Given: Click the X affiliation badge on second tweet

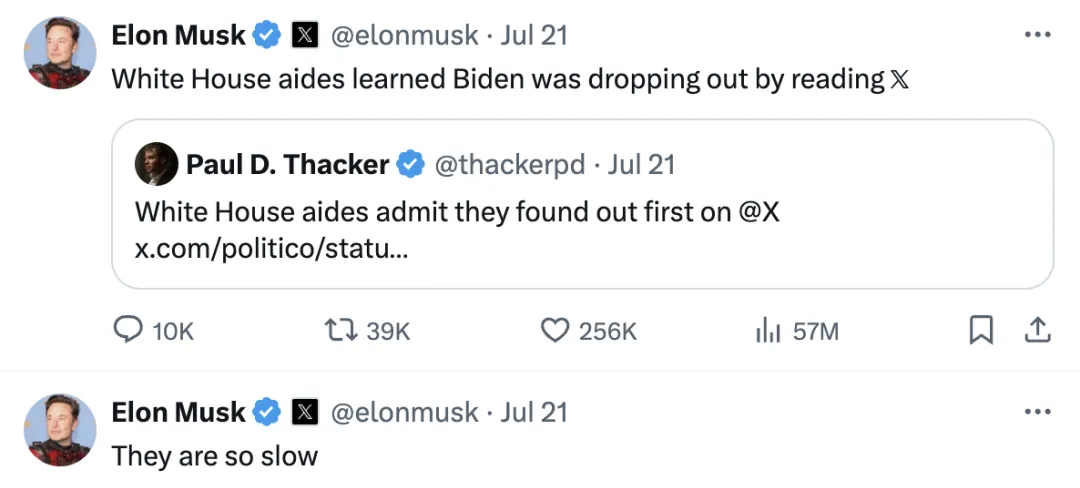Looking at the screenshot, I should click(304, 412).
